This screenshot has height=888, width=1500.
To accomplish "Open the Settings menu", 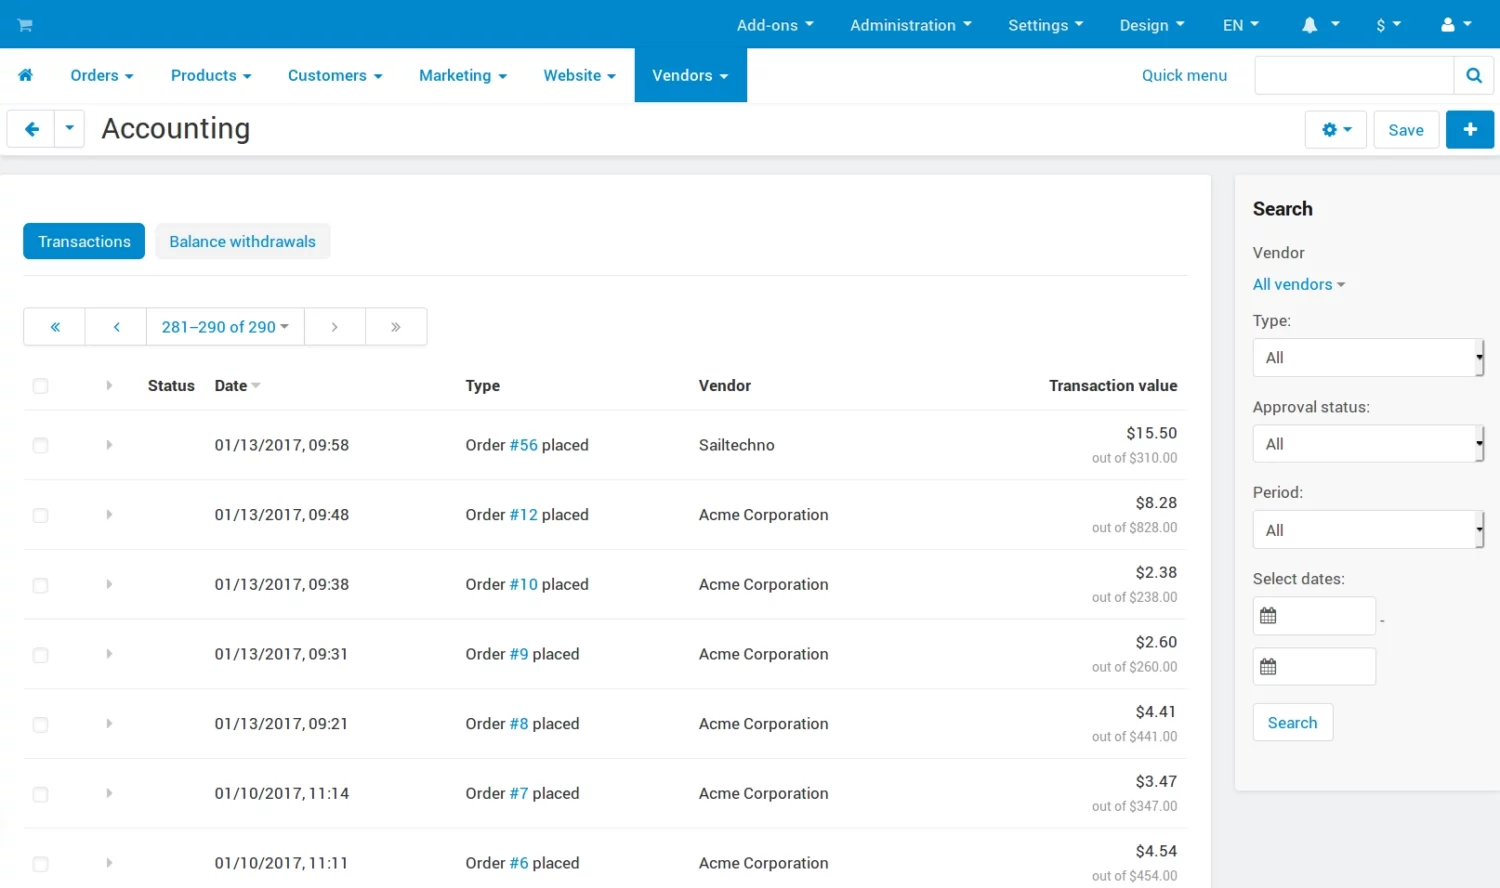I will [x=1045, y=25].
